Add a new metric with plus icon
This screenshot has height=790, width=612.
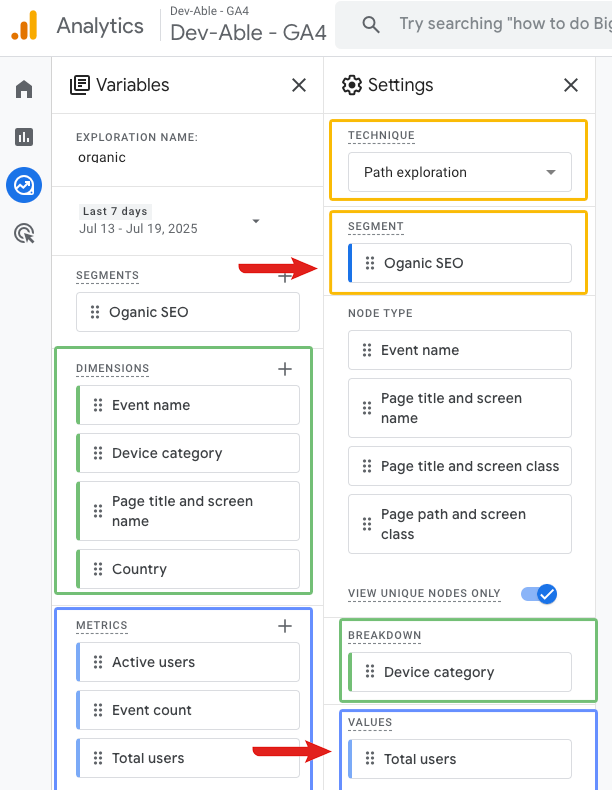coord(285,626)
